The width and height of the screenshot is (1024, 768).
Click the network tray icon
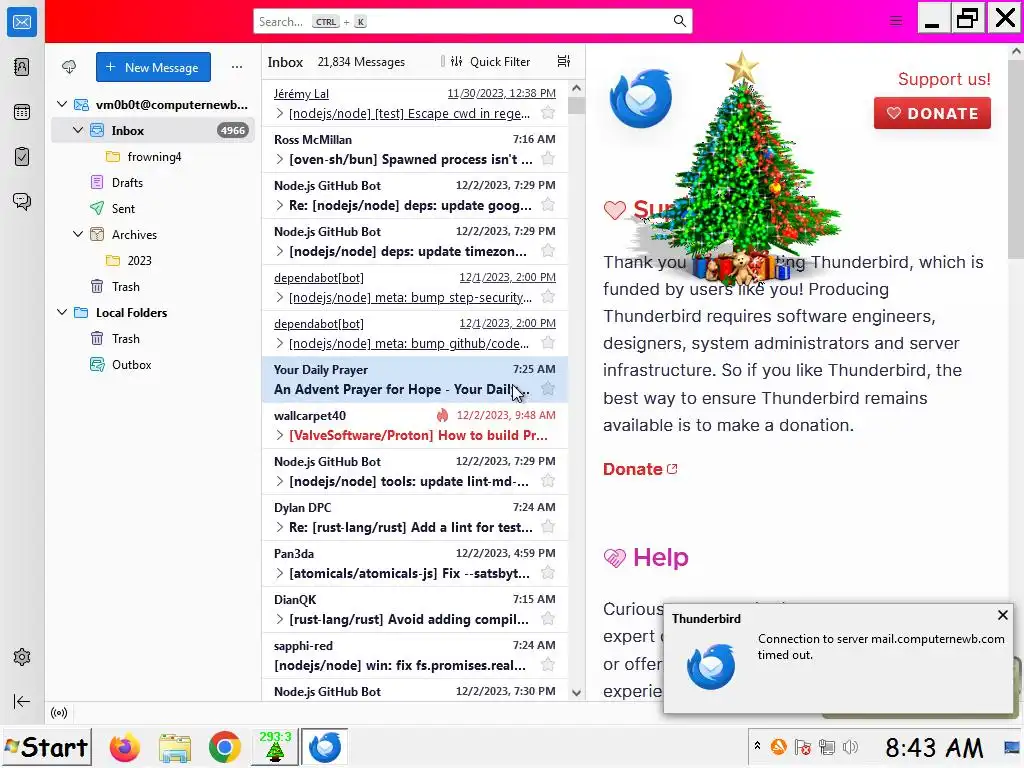[x=827, y=747]
